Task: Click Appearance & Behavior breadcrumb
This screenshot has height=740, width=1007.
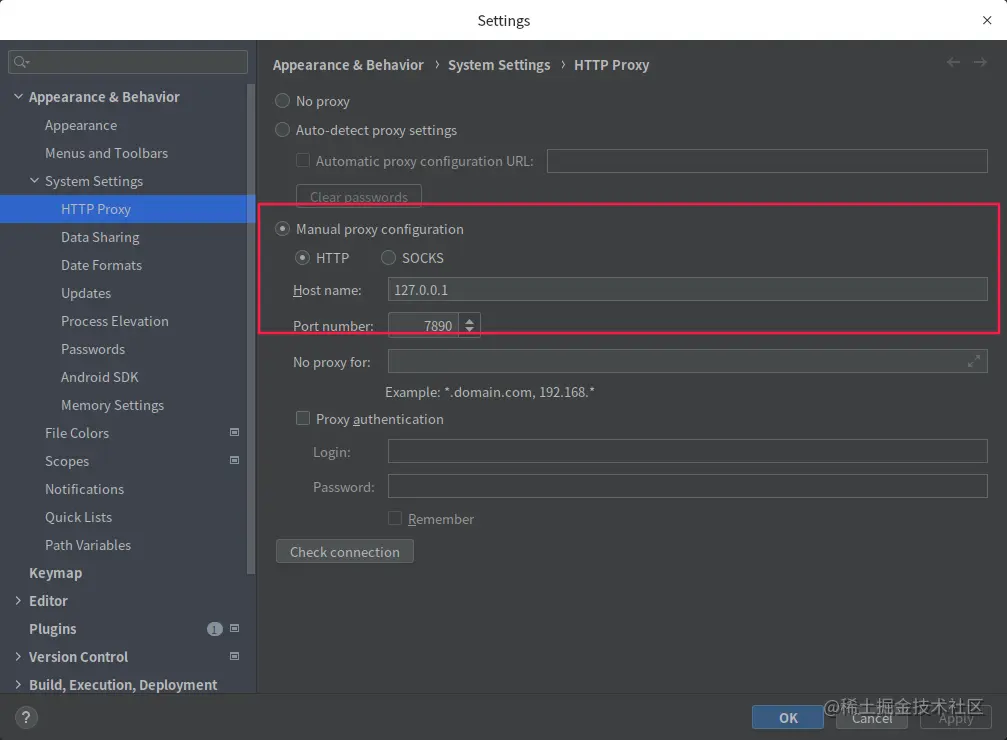Action: coord(348,65)
